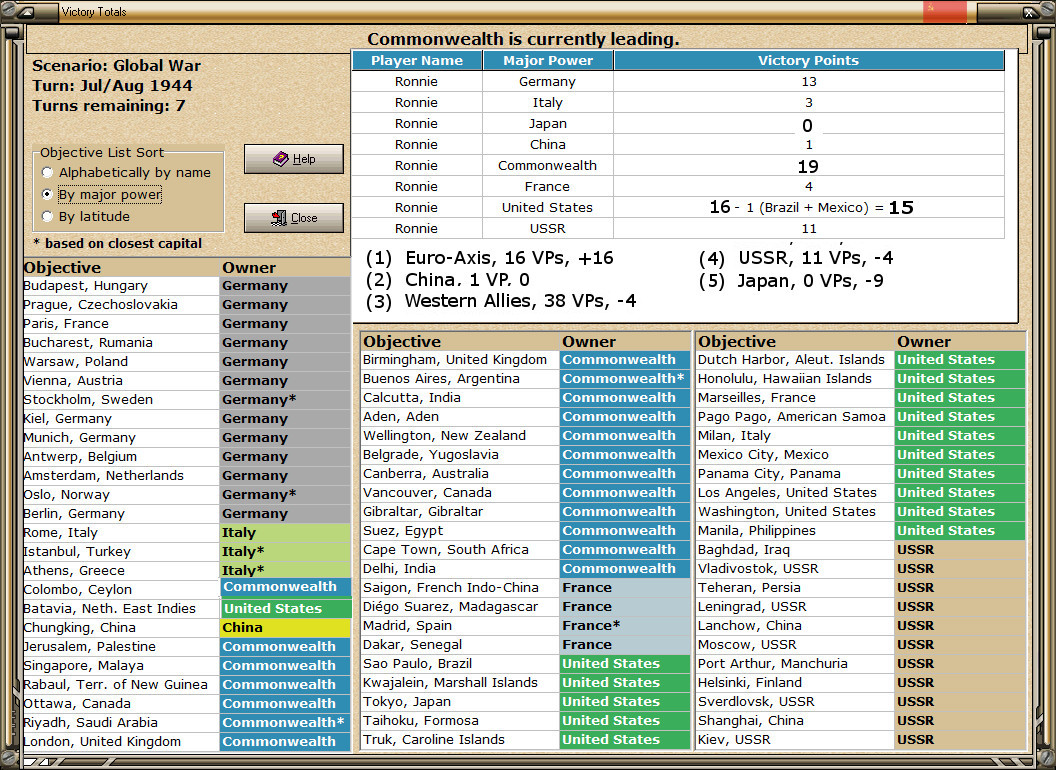
Task: Click the Victory Totals title text
Action: 94,11
